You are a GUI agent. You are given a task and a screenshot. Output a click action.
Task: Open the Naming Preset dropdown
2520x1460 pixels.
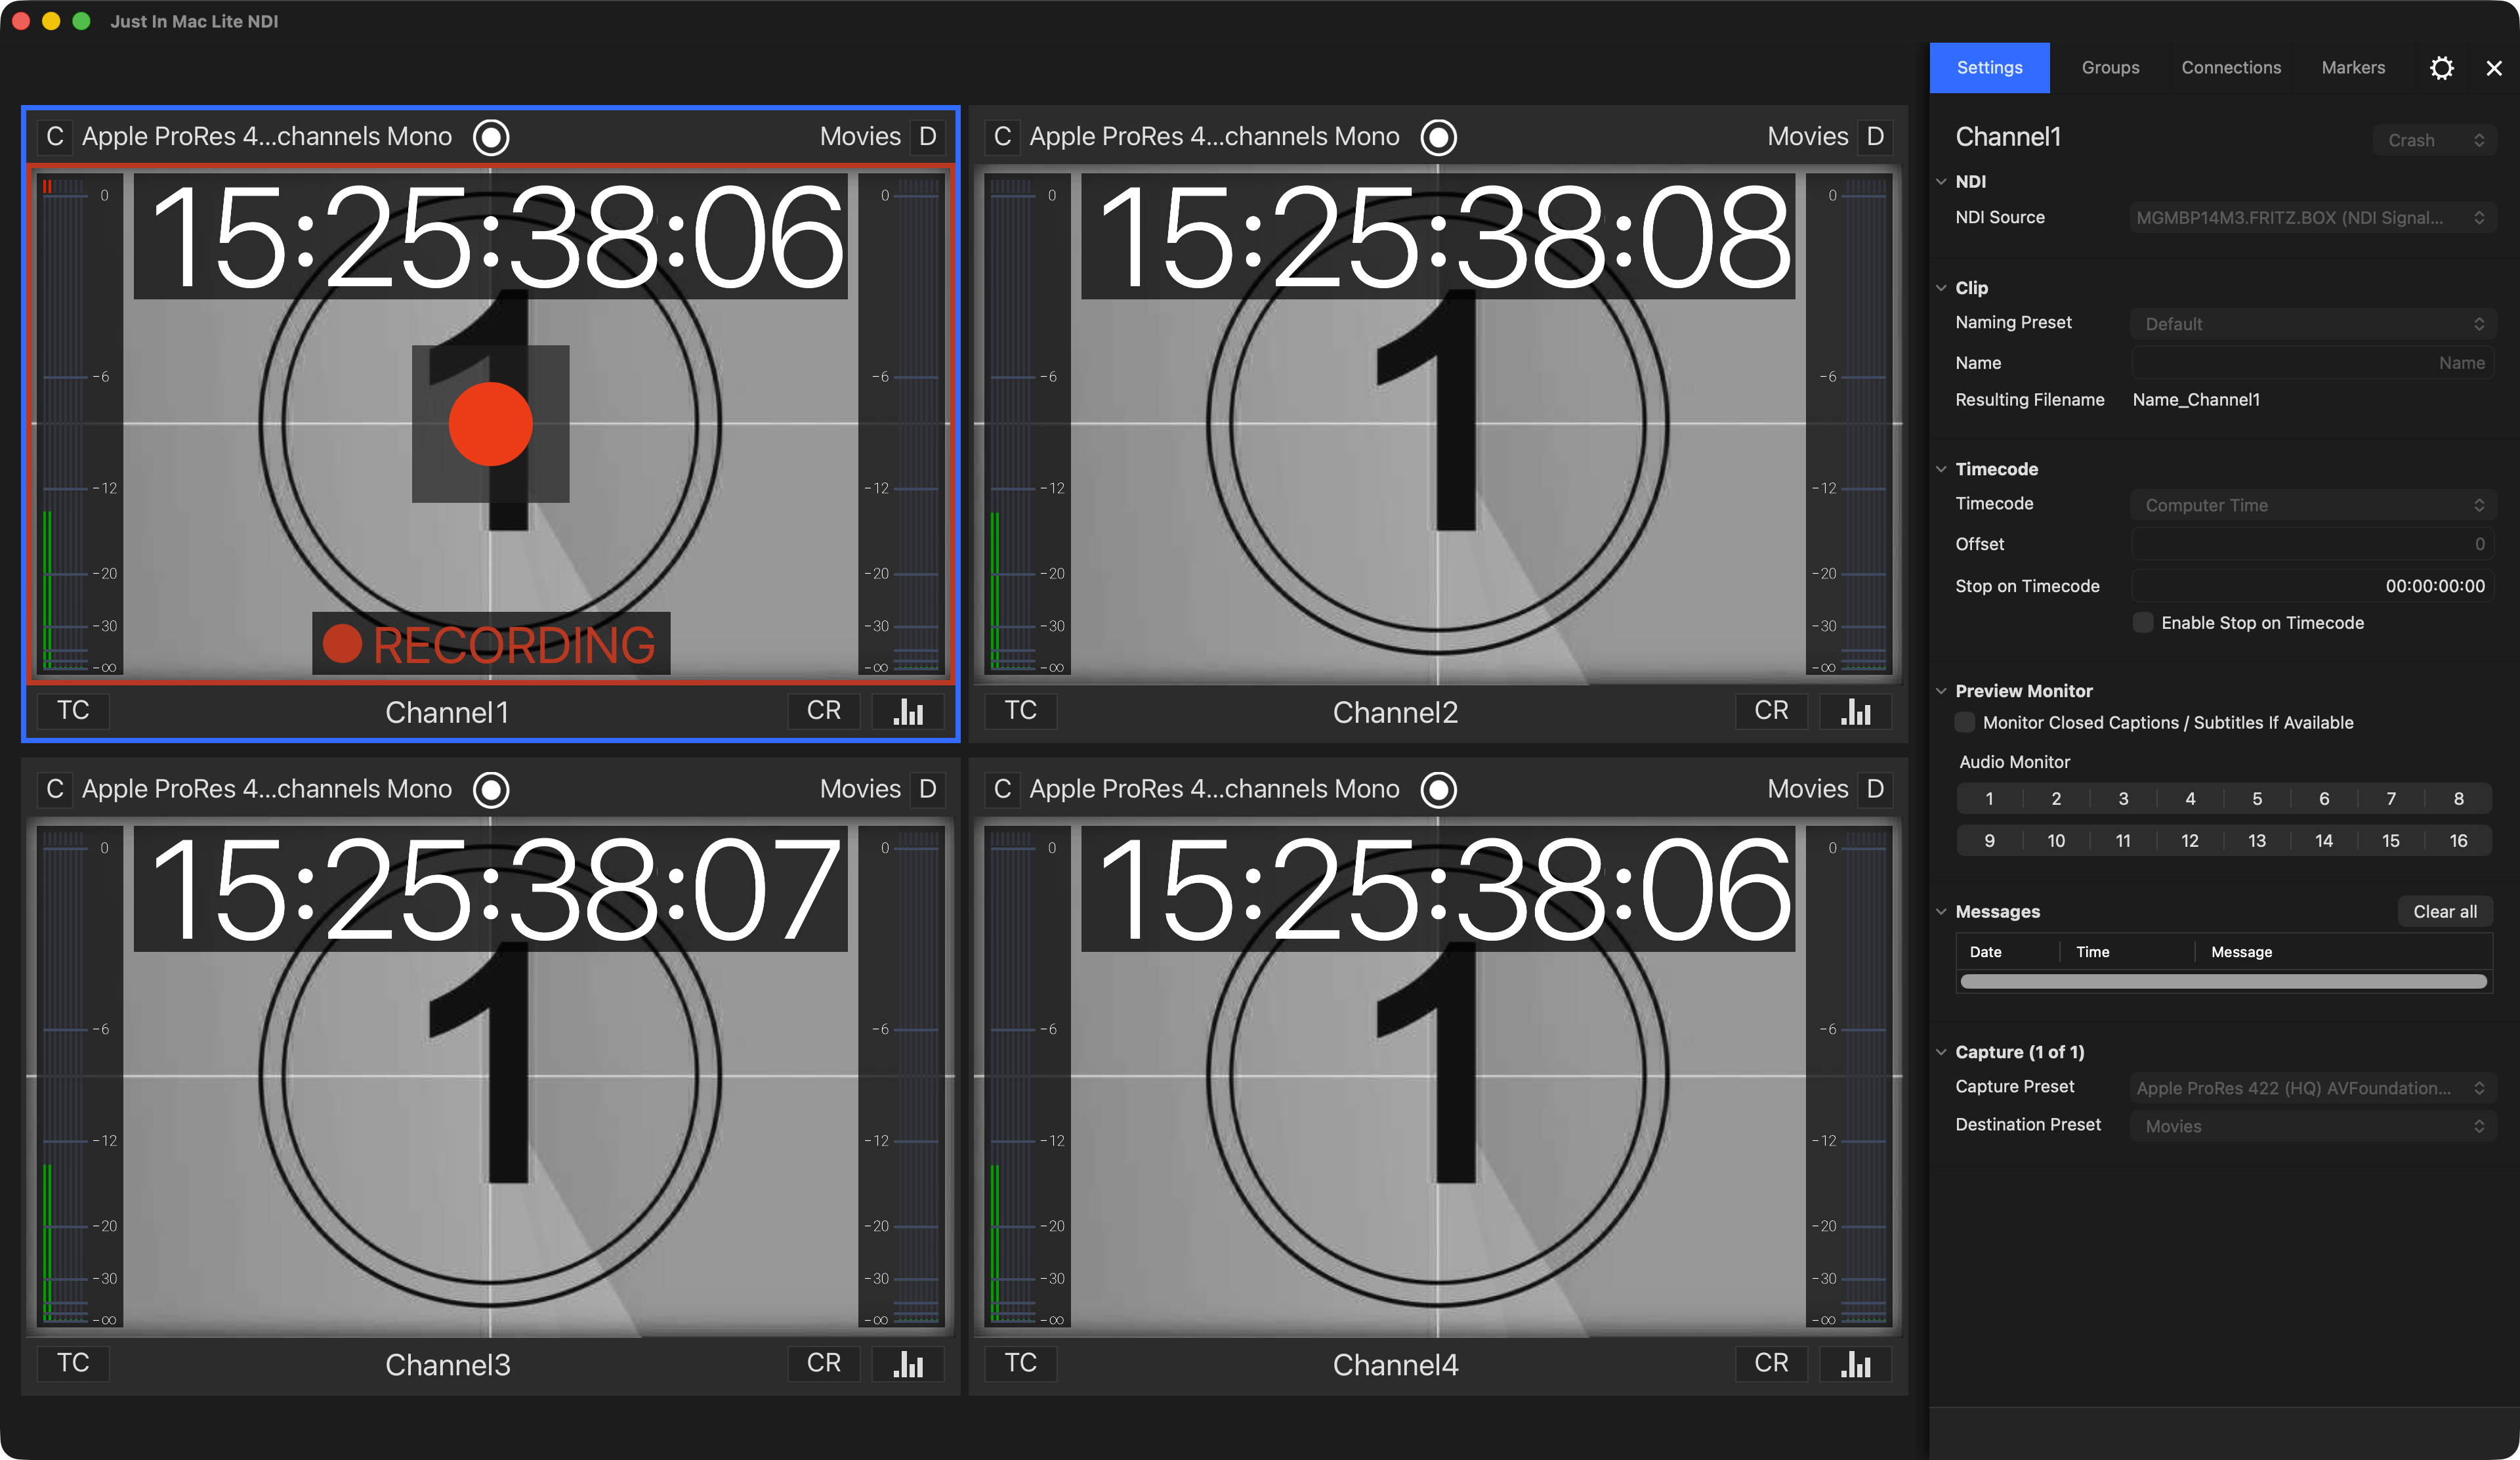(x=2312, y=324)
